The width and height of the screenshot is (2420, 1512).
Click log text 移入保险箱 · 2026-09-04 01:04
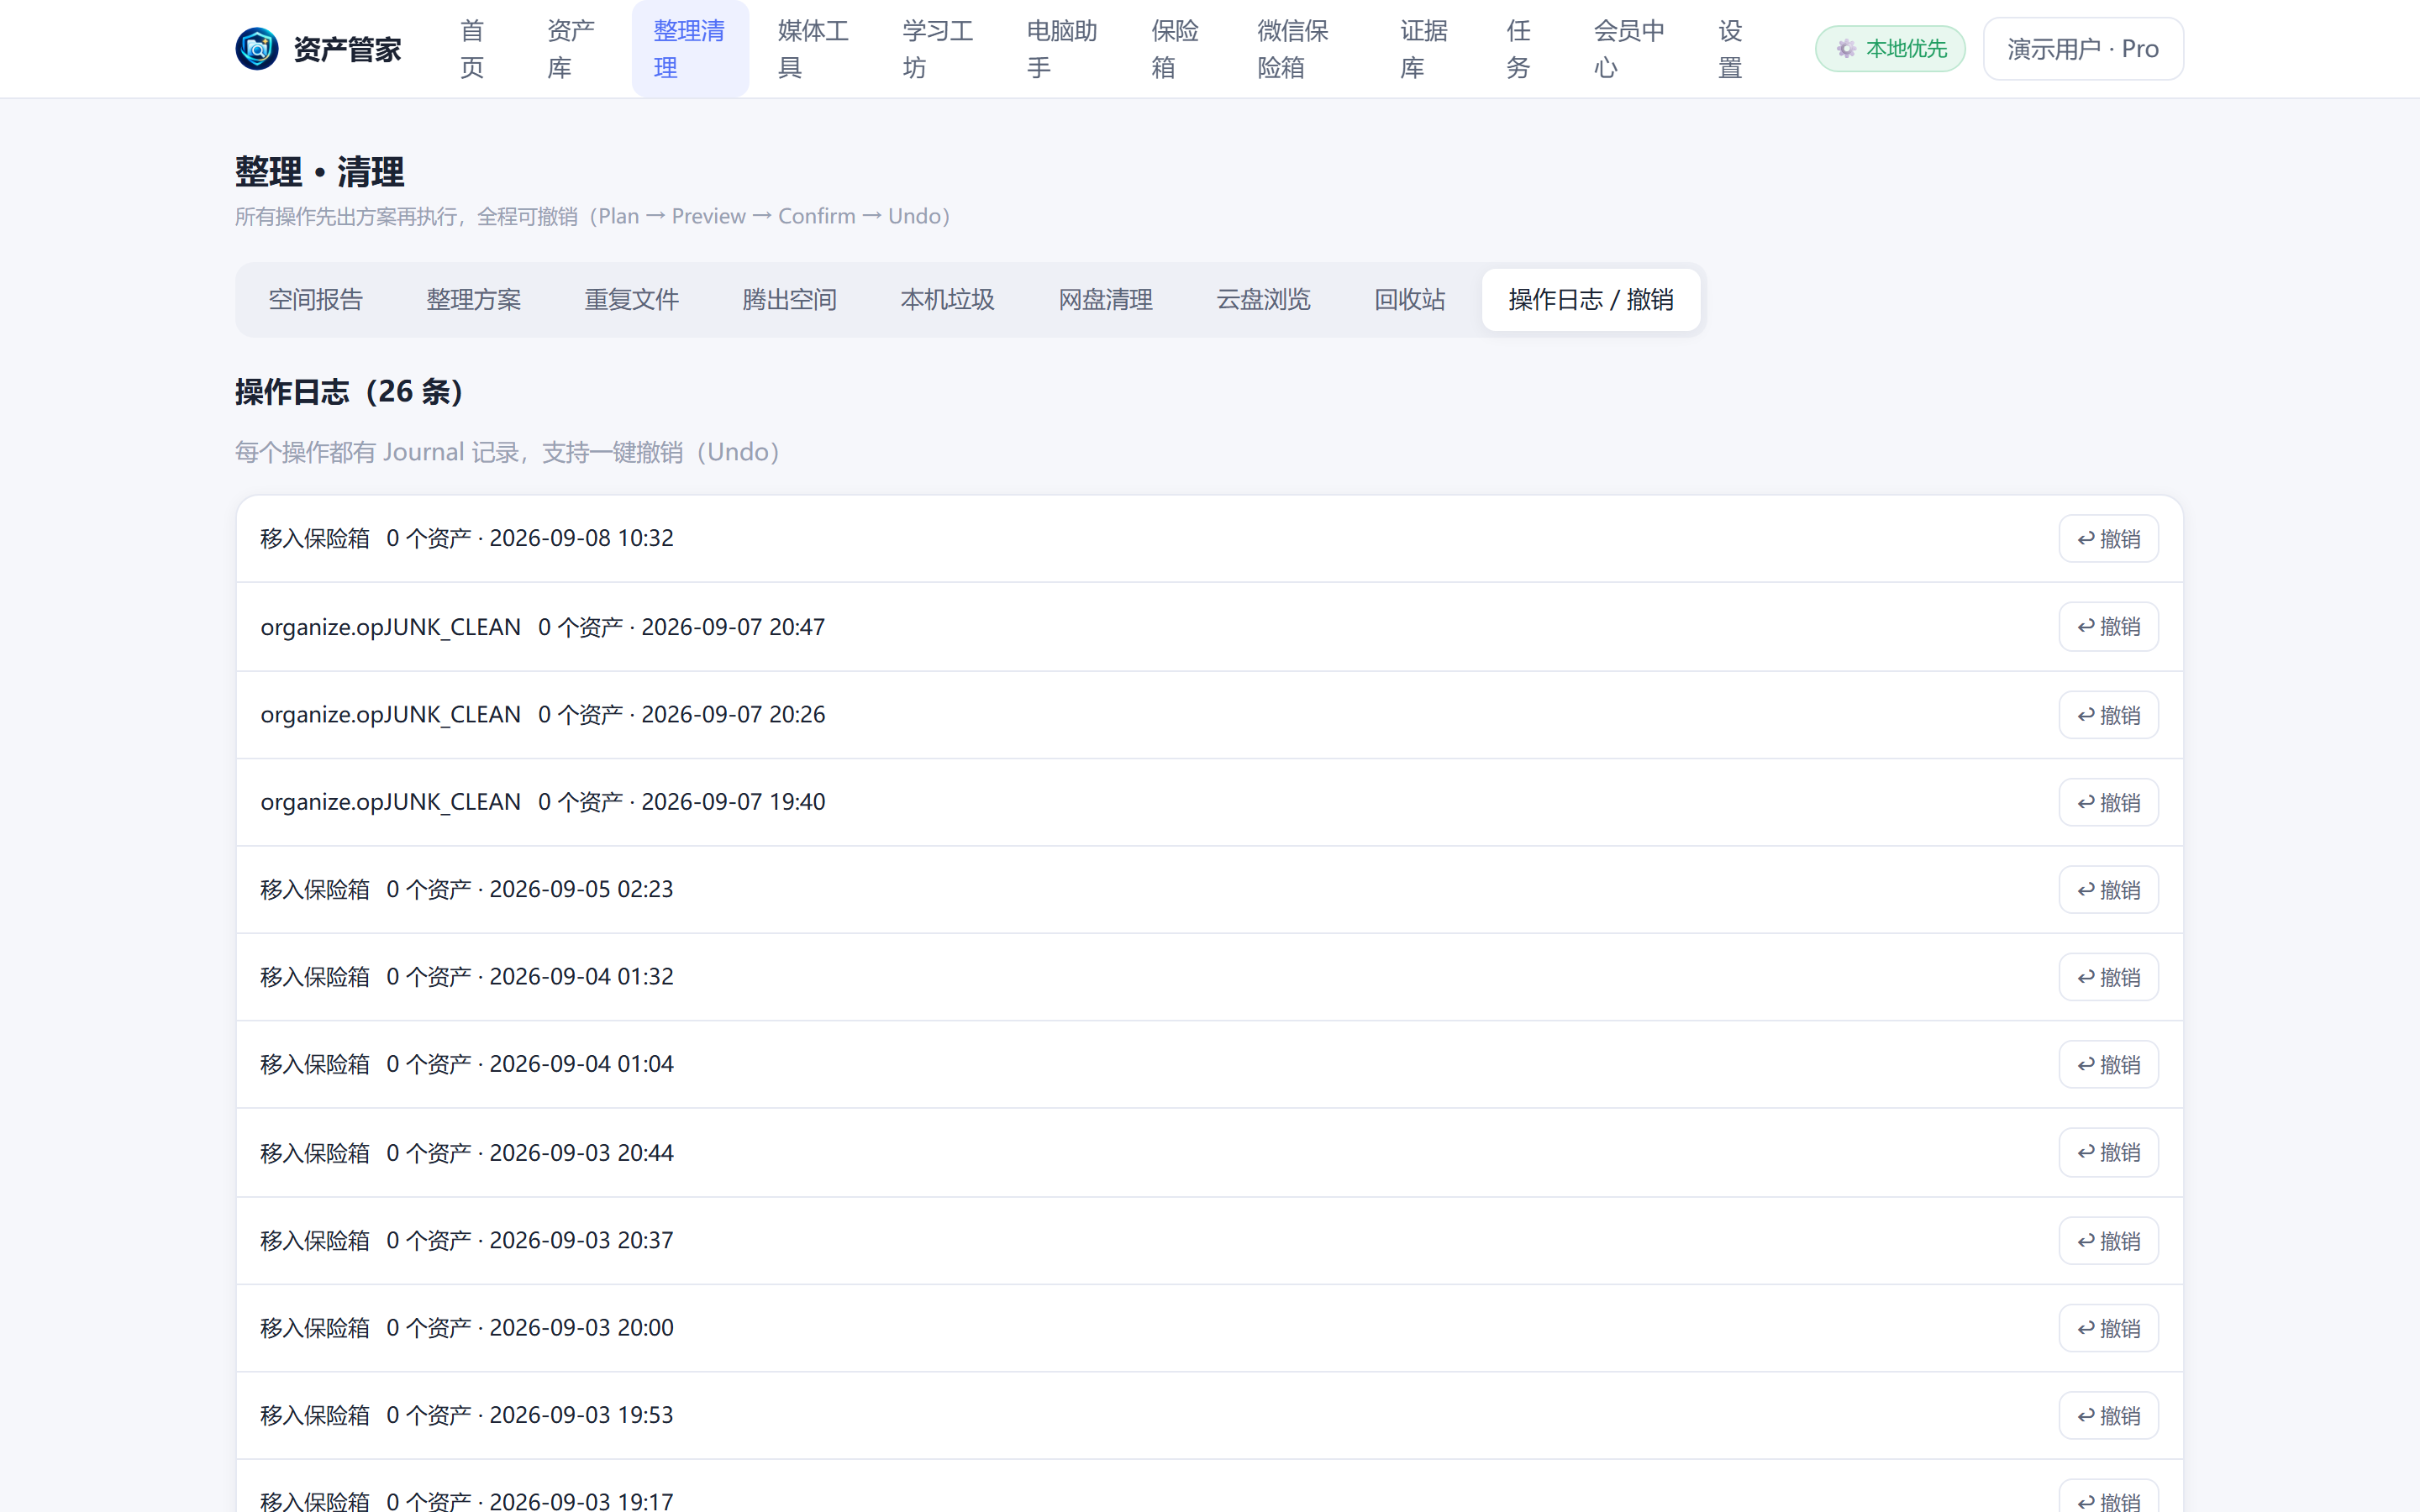[x=467, y=1064]
